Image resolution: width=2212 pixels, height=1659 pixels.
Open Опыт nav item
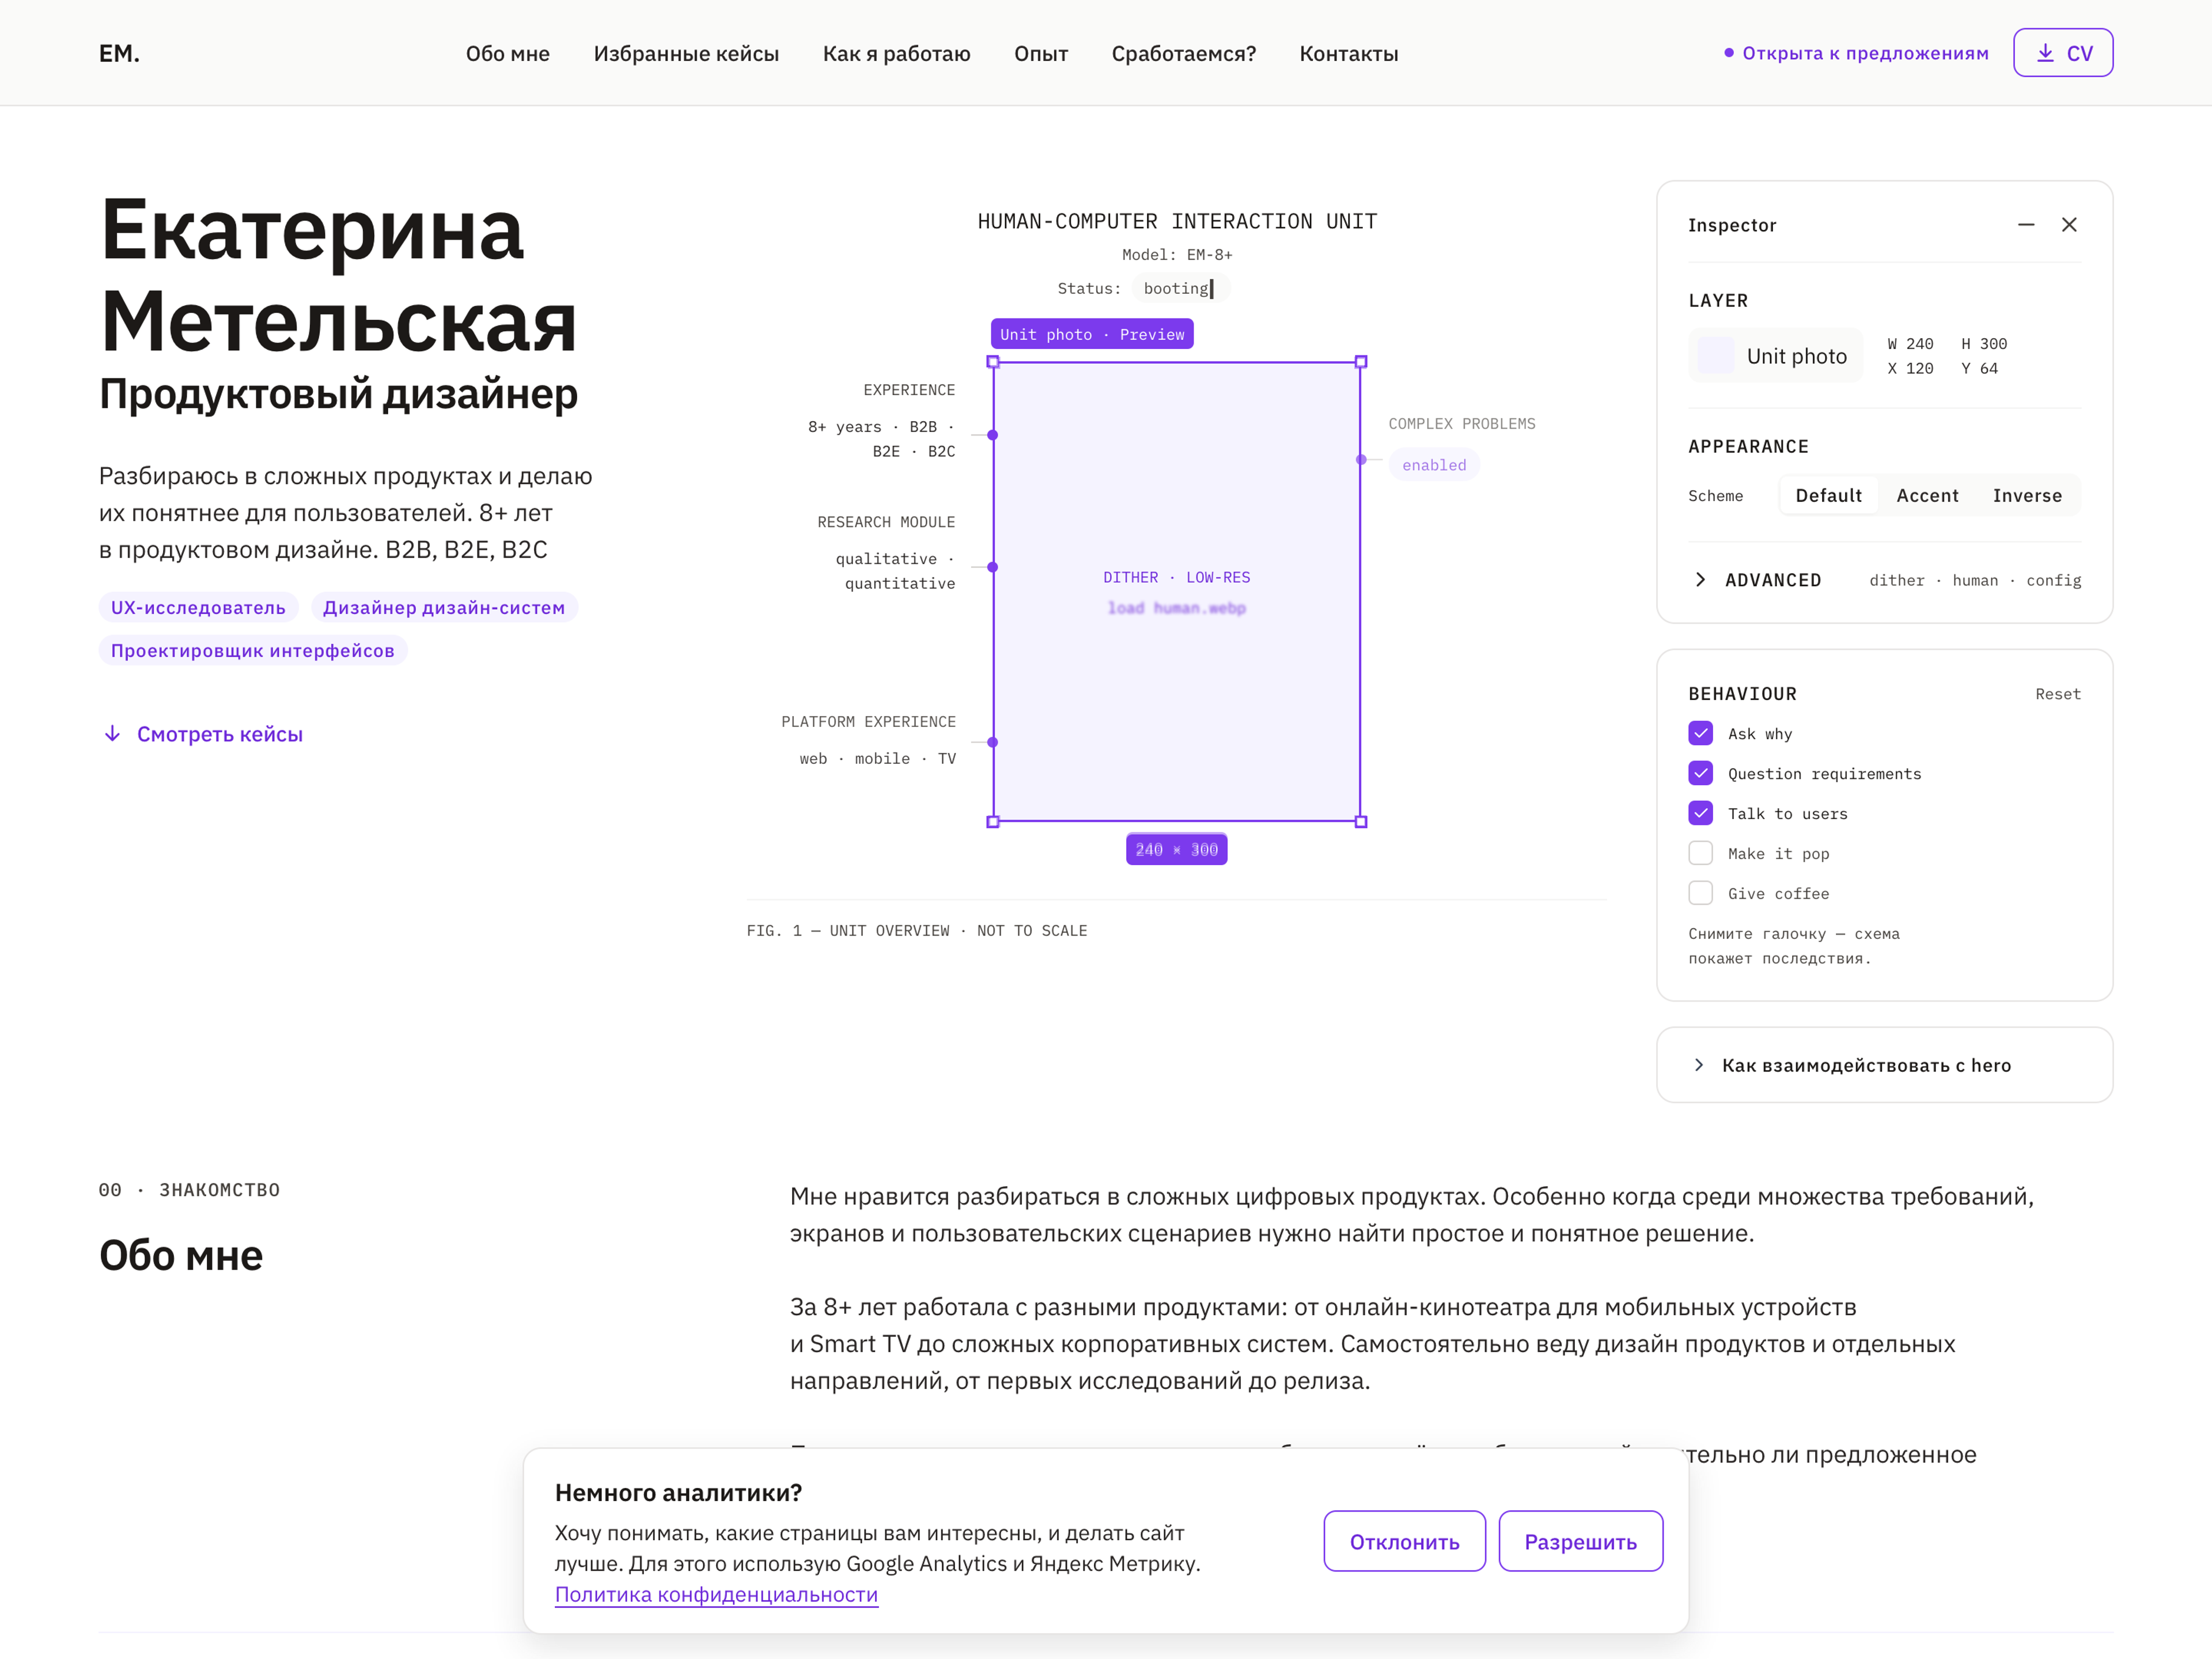[x=1041, y=54]
